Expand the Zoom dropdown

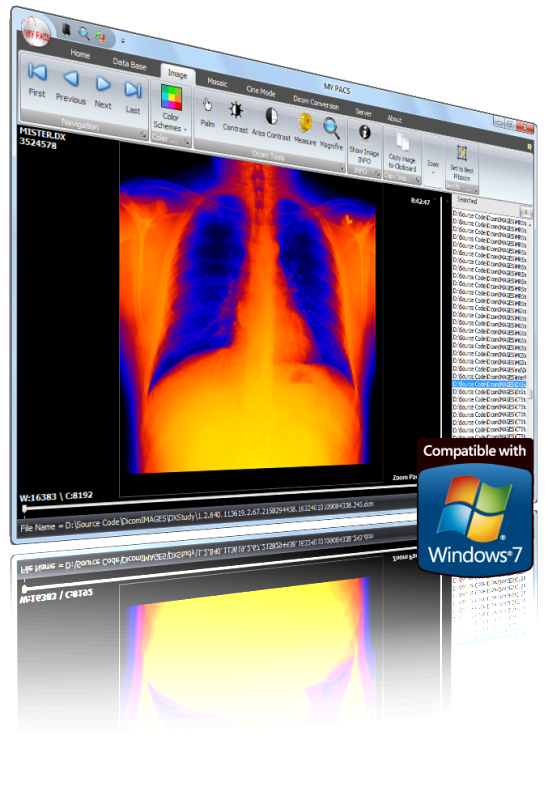433,165
